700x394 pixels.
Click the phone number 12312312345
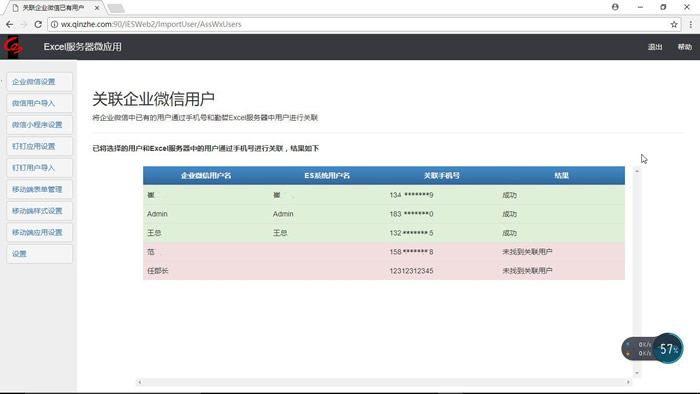coord(411,271)
